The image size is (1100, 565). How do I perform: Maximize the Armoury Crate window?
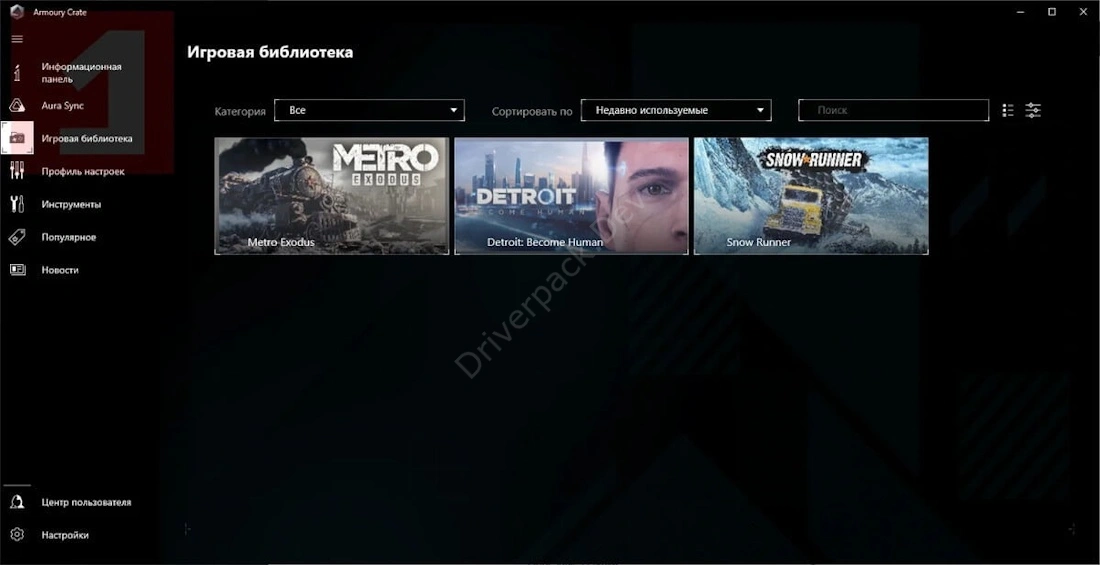[x=1052, y=12]
